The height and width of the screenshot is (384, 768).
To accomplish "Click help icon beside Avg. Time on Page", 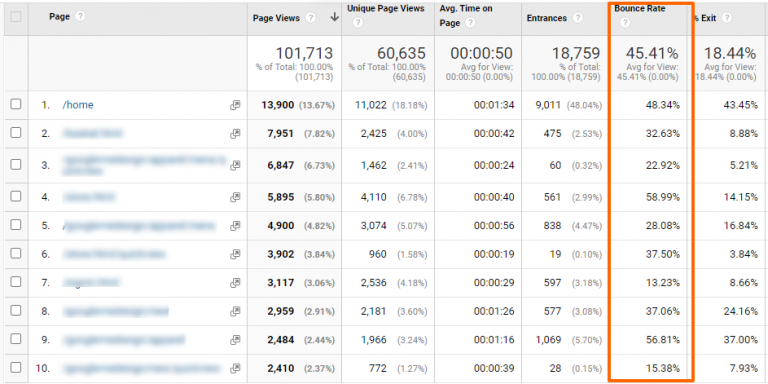I will (470, 23).
